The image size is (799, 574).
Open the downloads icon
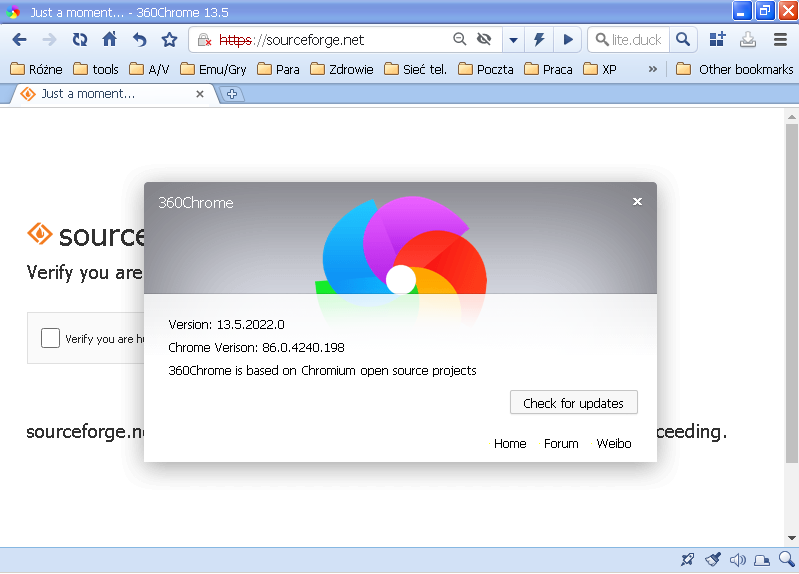click(x=748, y=40)
